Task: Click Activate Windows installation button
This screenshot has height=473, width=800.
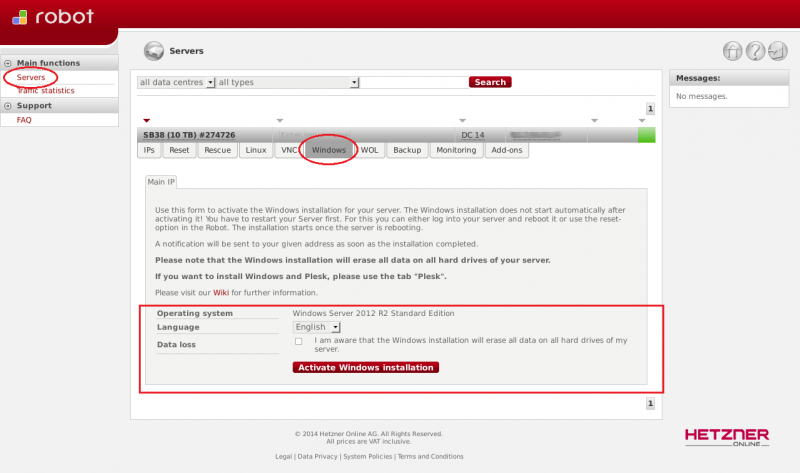Action: (366, 367)
